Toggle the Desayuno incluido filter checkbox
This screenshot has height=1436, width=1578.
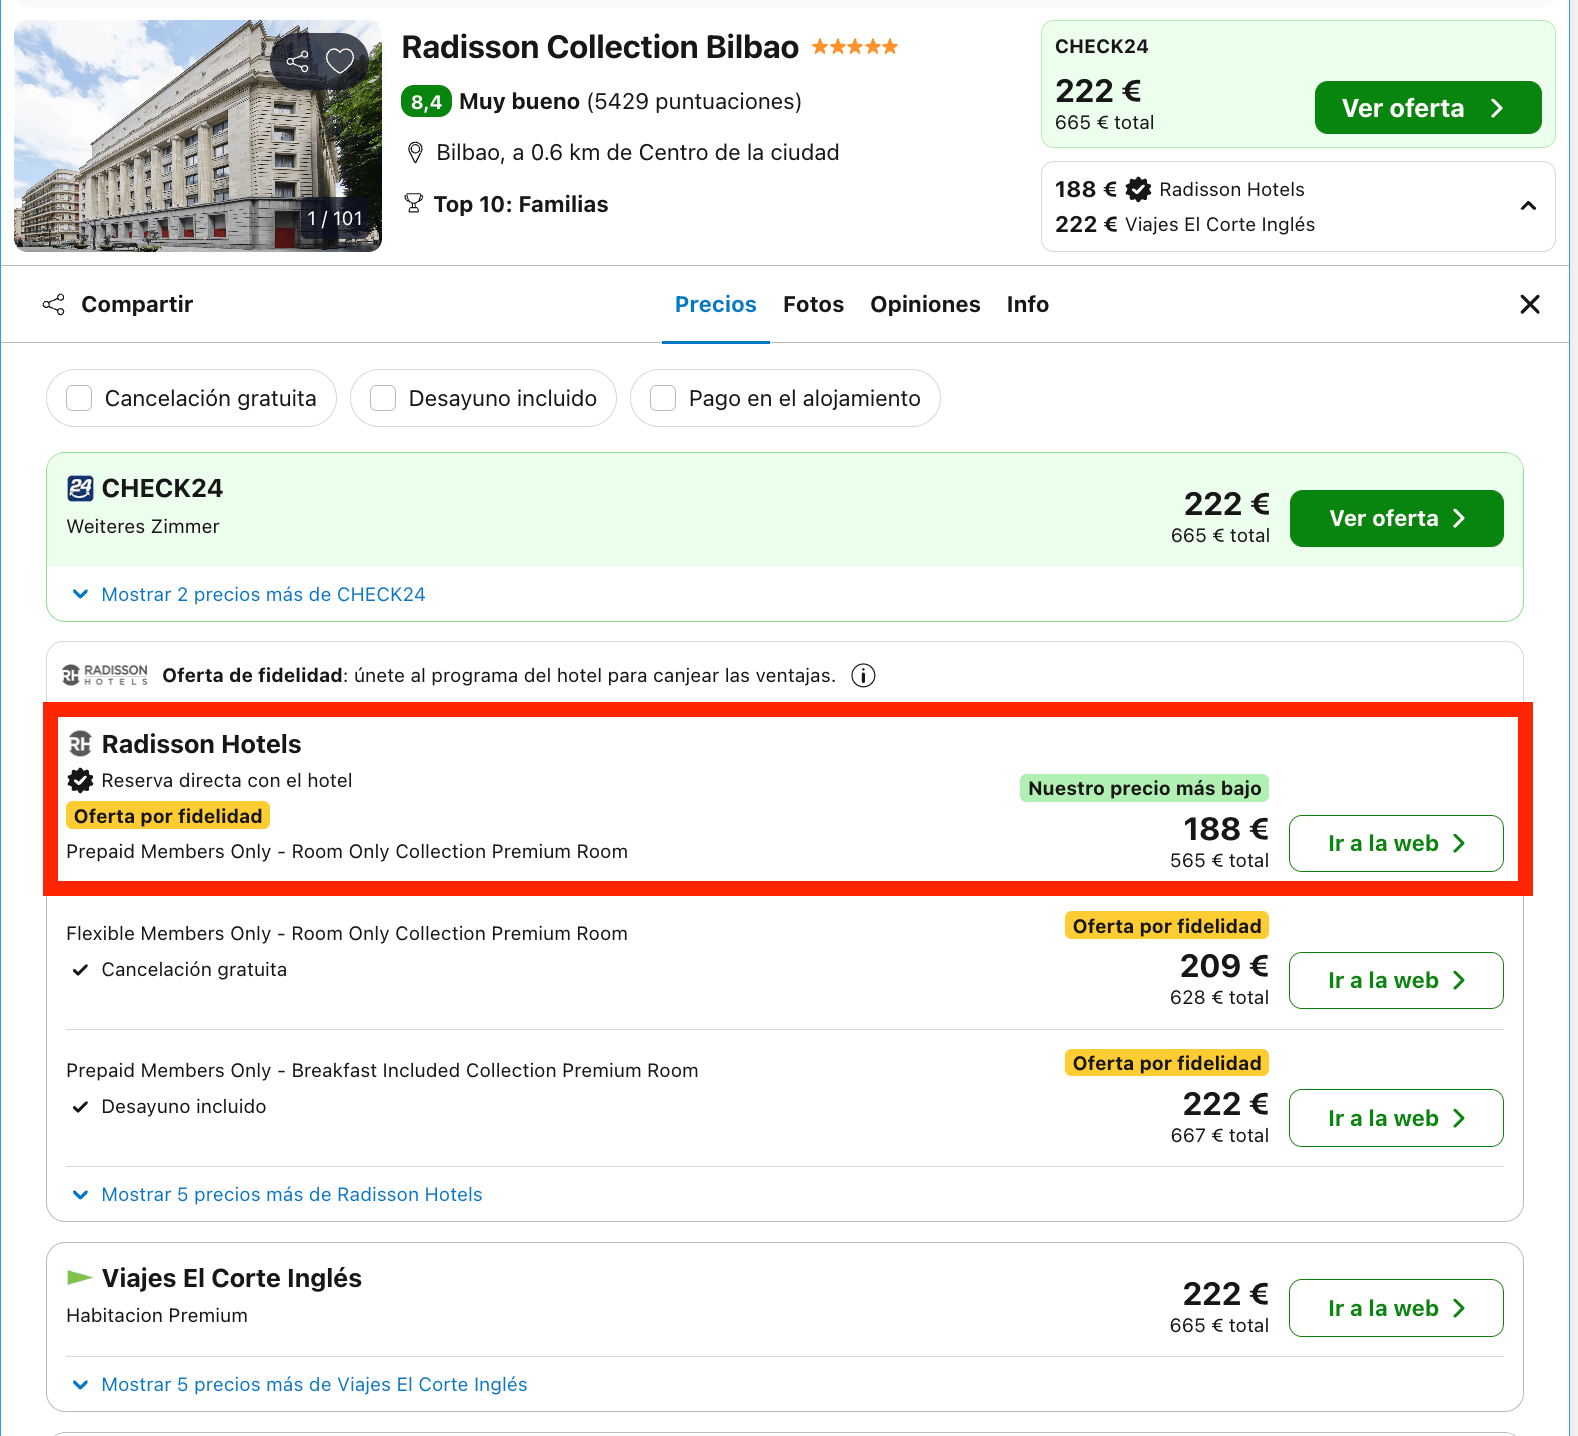(x=383, y=398)
